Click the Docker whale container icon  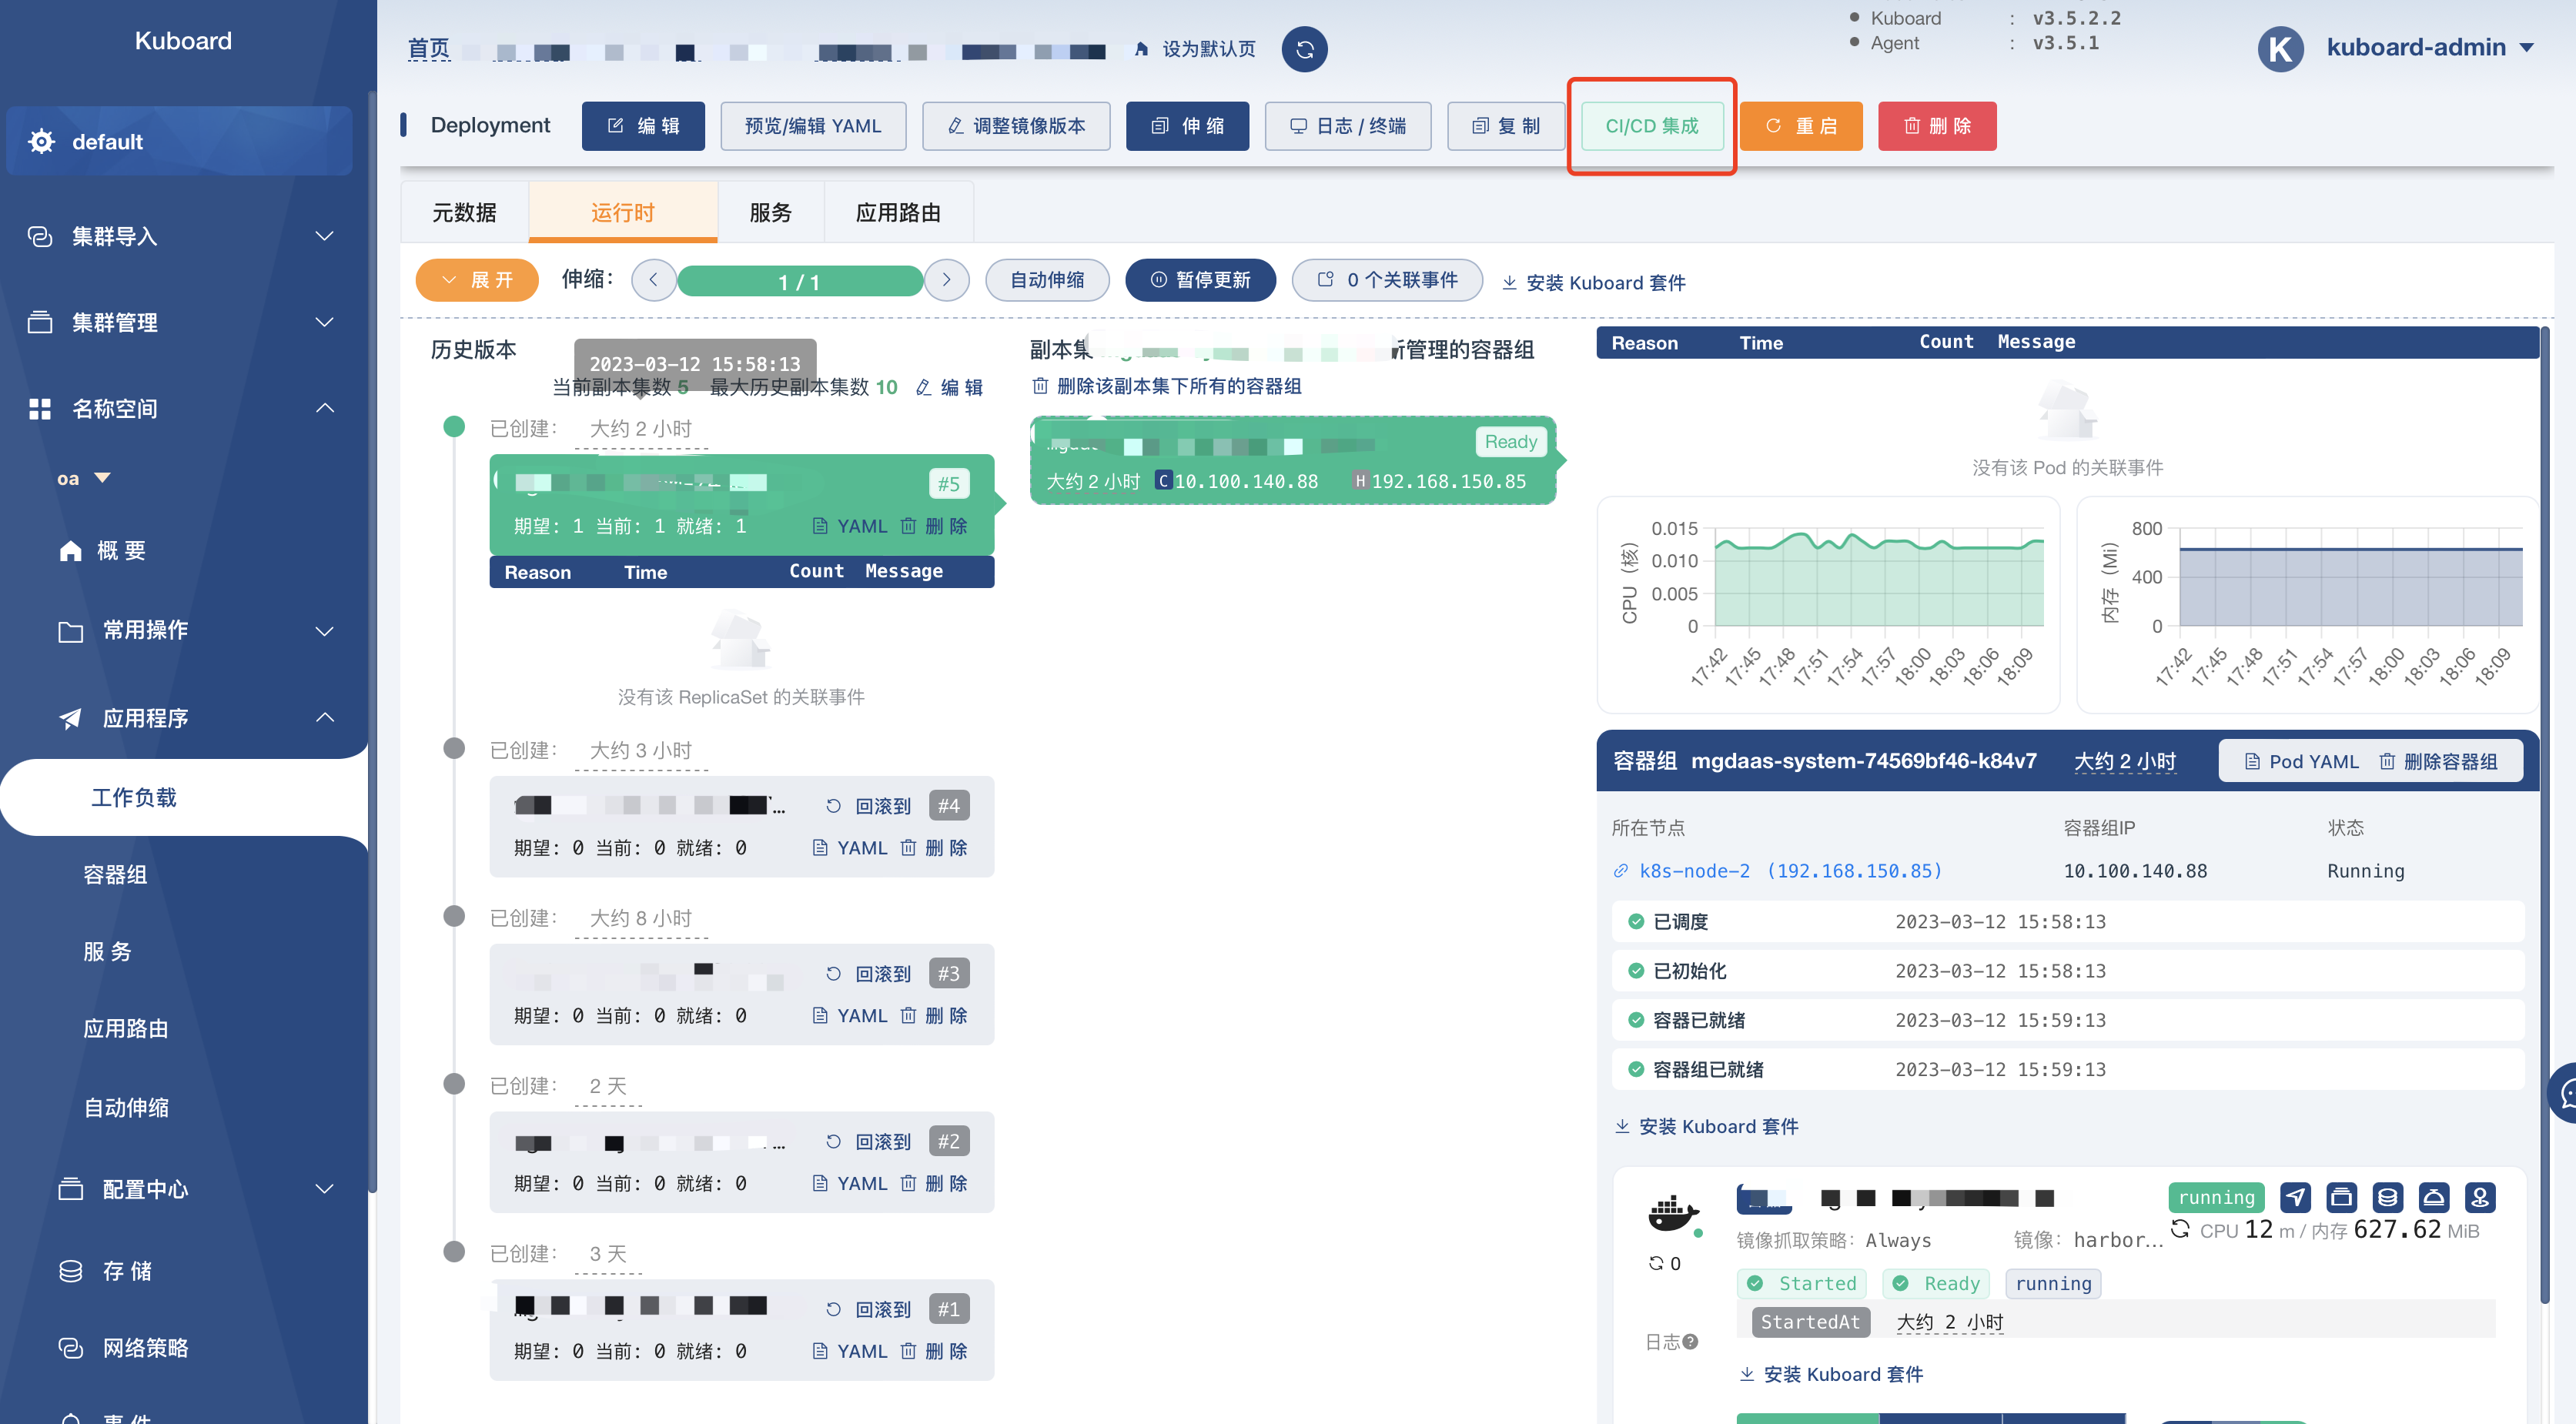click(x=1674, y=1216)
